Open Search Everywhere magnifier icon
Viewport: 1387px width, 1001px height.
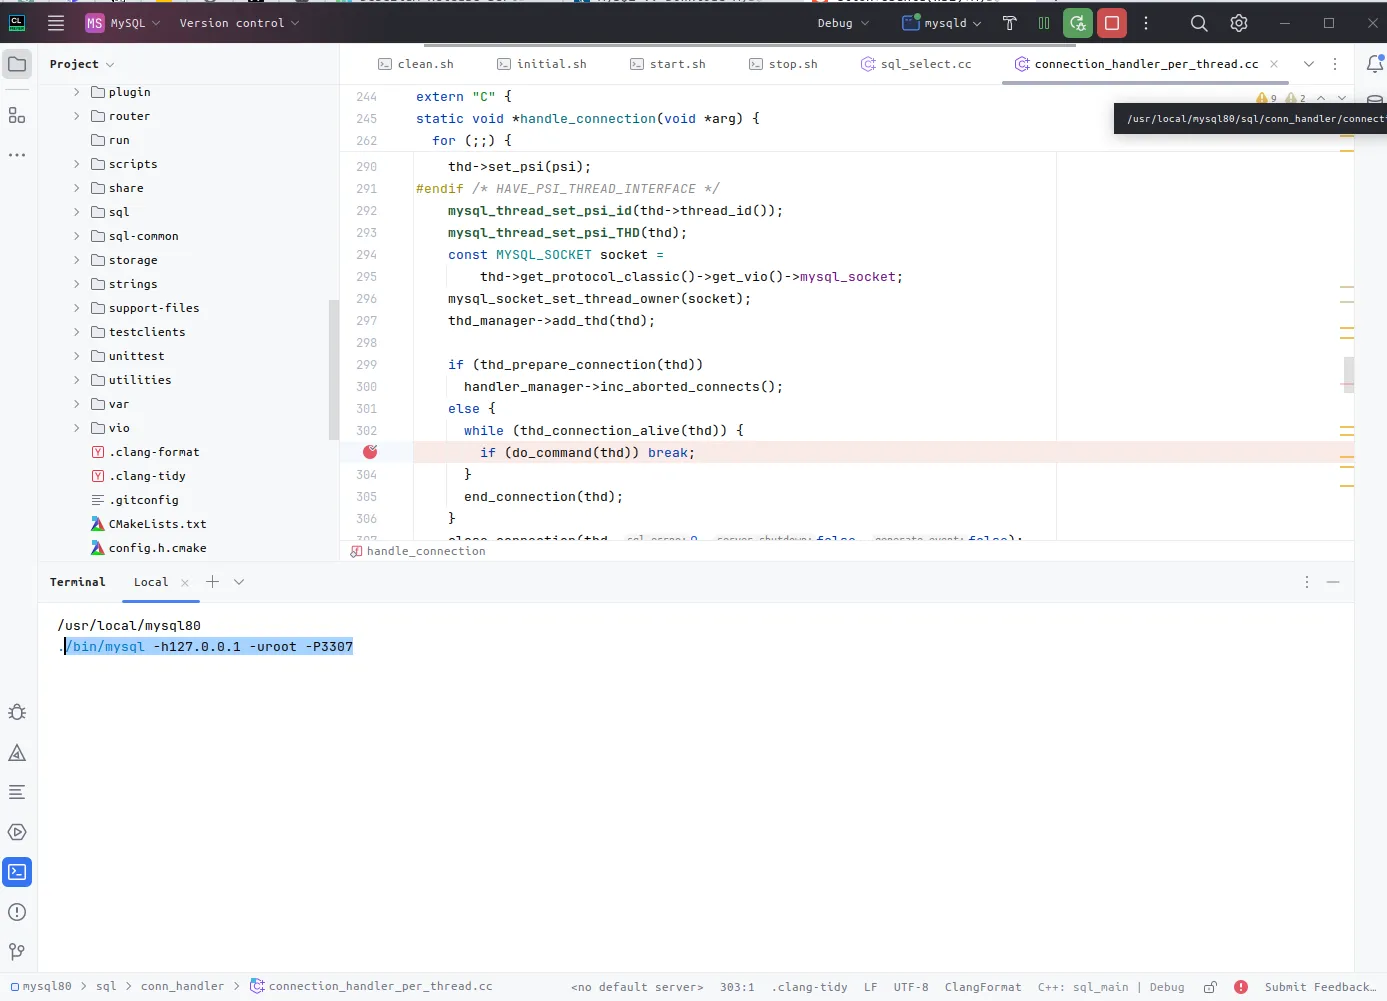1199,23
